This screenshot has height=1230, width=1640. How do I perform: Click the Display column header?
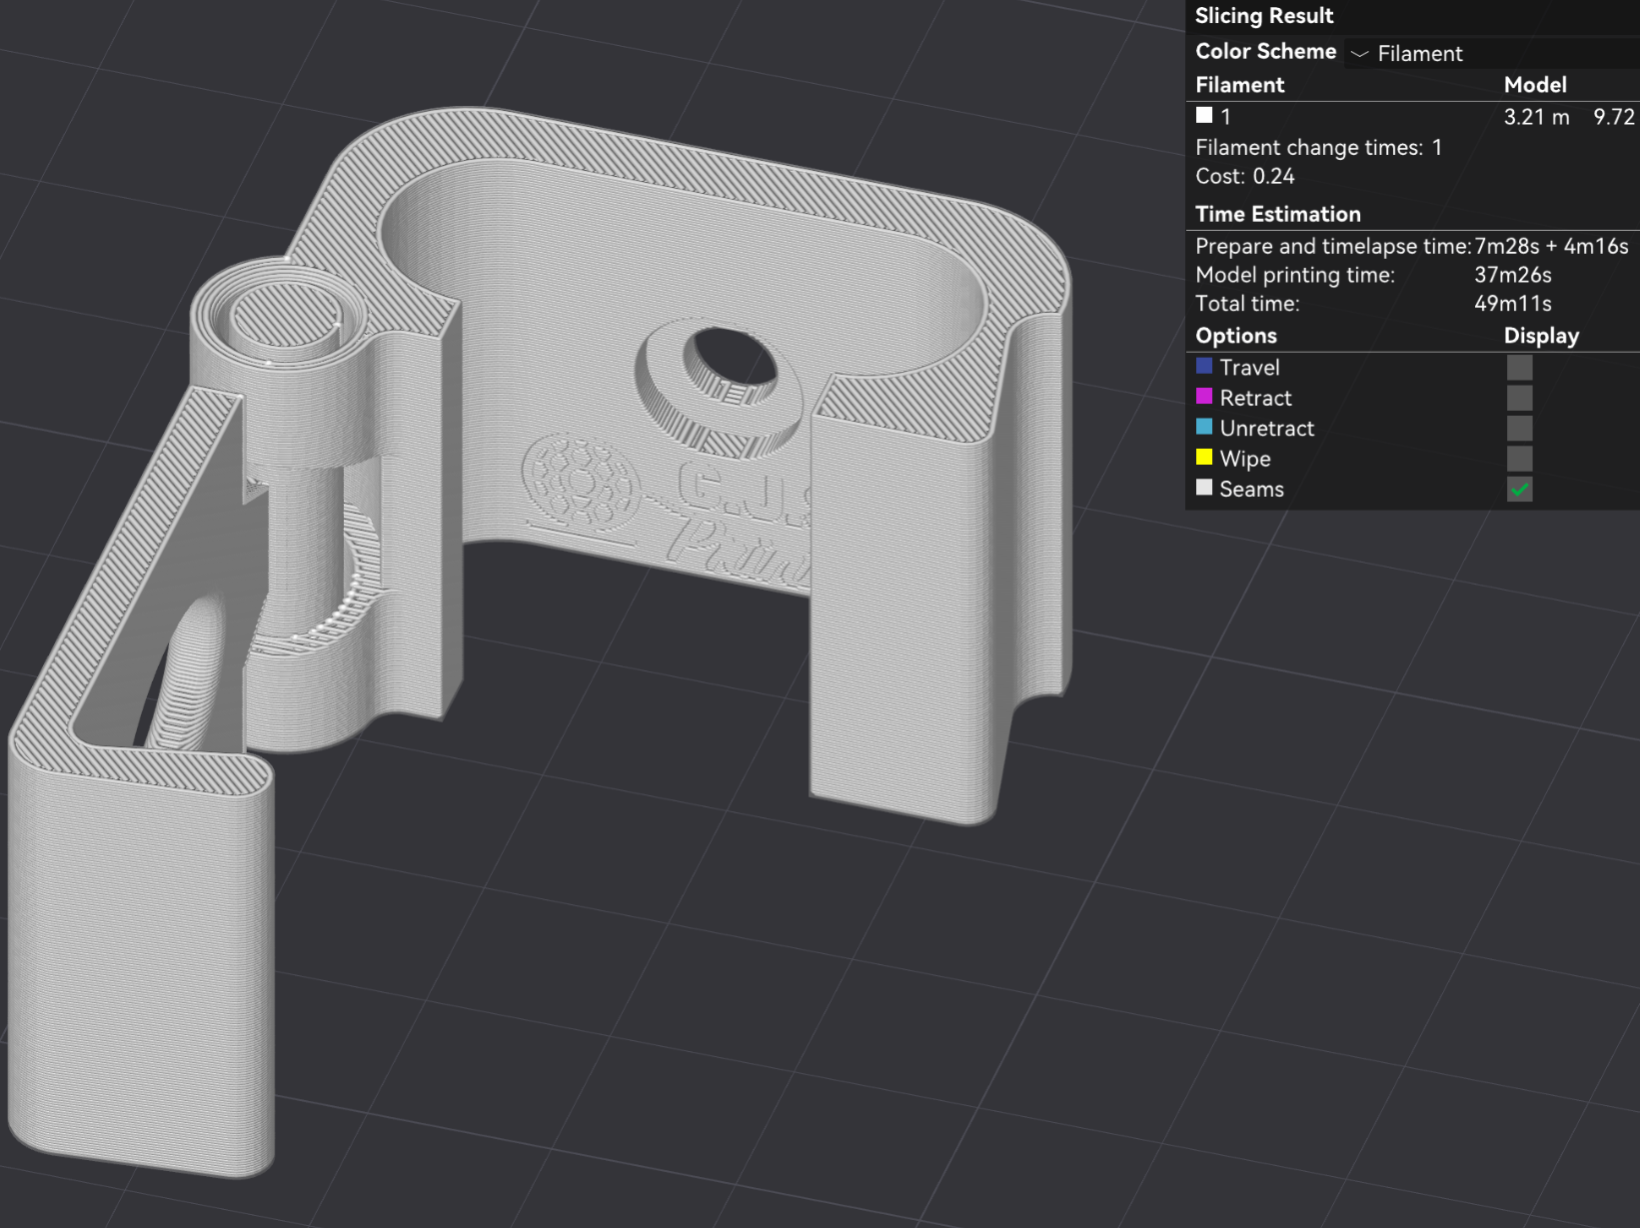point(1541,336)
